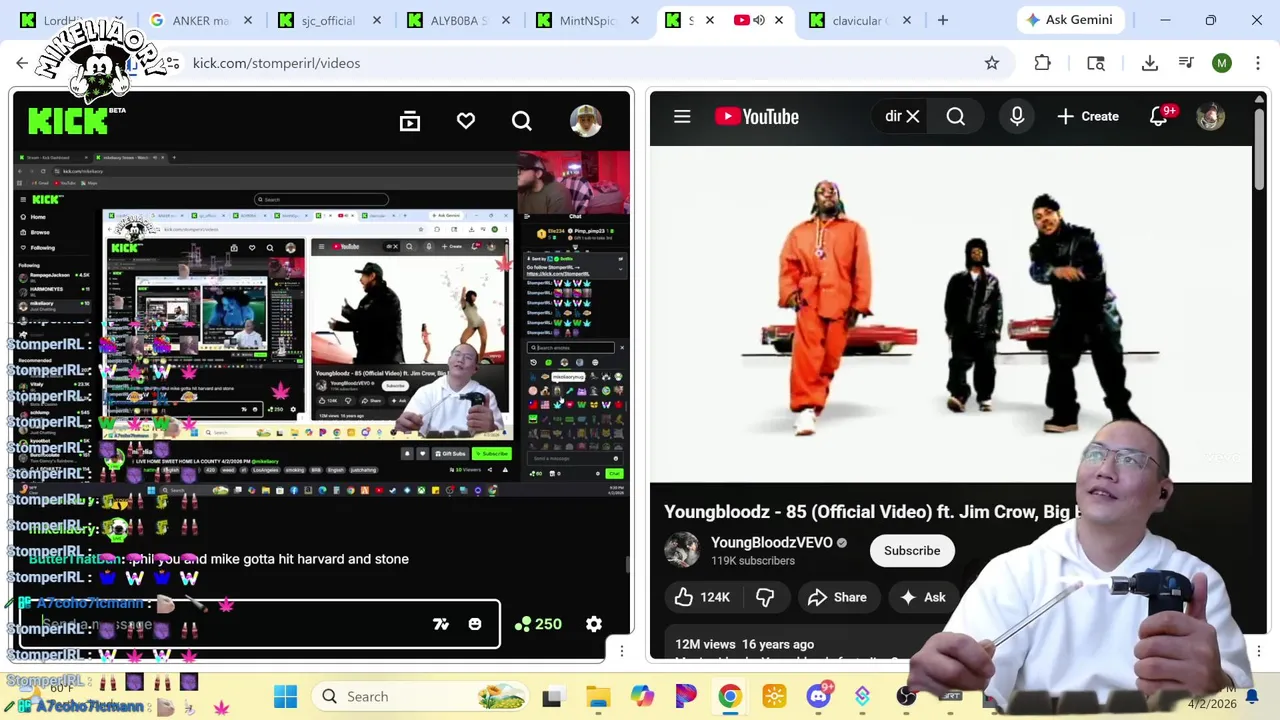Viewport: 1280px width, 720px height.
Task: Open the Windows Start menu
Action: (285, 696)
